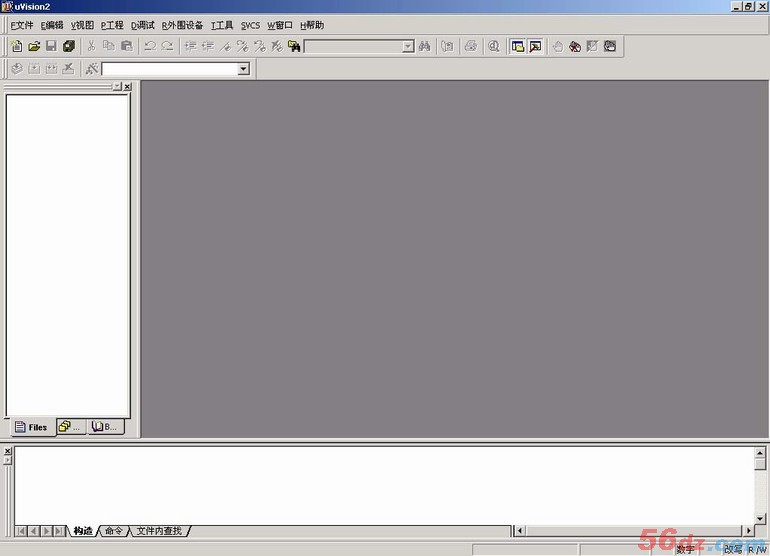Screen dimensions: 770x556
Task: Select the 命令 output tab
Action: (114, 531)
